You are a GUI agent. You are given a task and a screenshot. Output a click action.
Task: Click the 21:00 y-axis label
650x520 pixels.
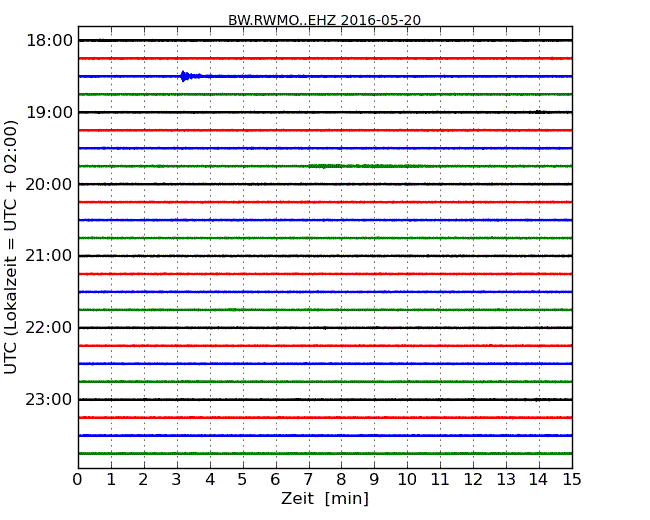point(49,256)
